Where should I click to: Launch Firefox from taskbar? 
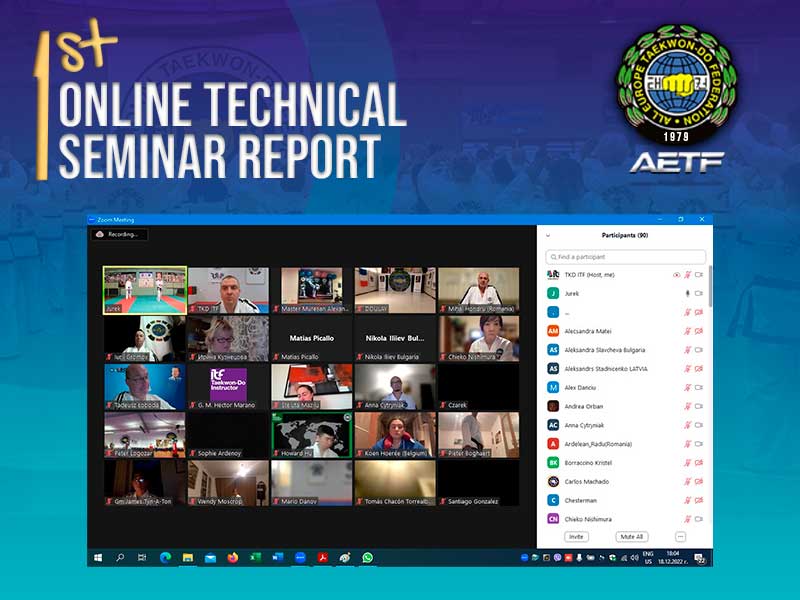coord(233,558)
